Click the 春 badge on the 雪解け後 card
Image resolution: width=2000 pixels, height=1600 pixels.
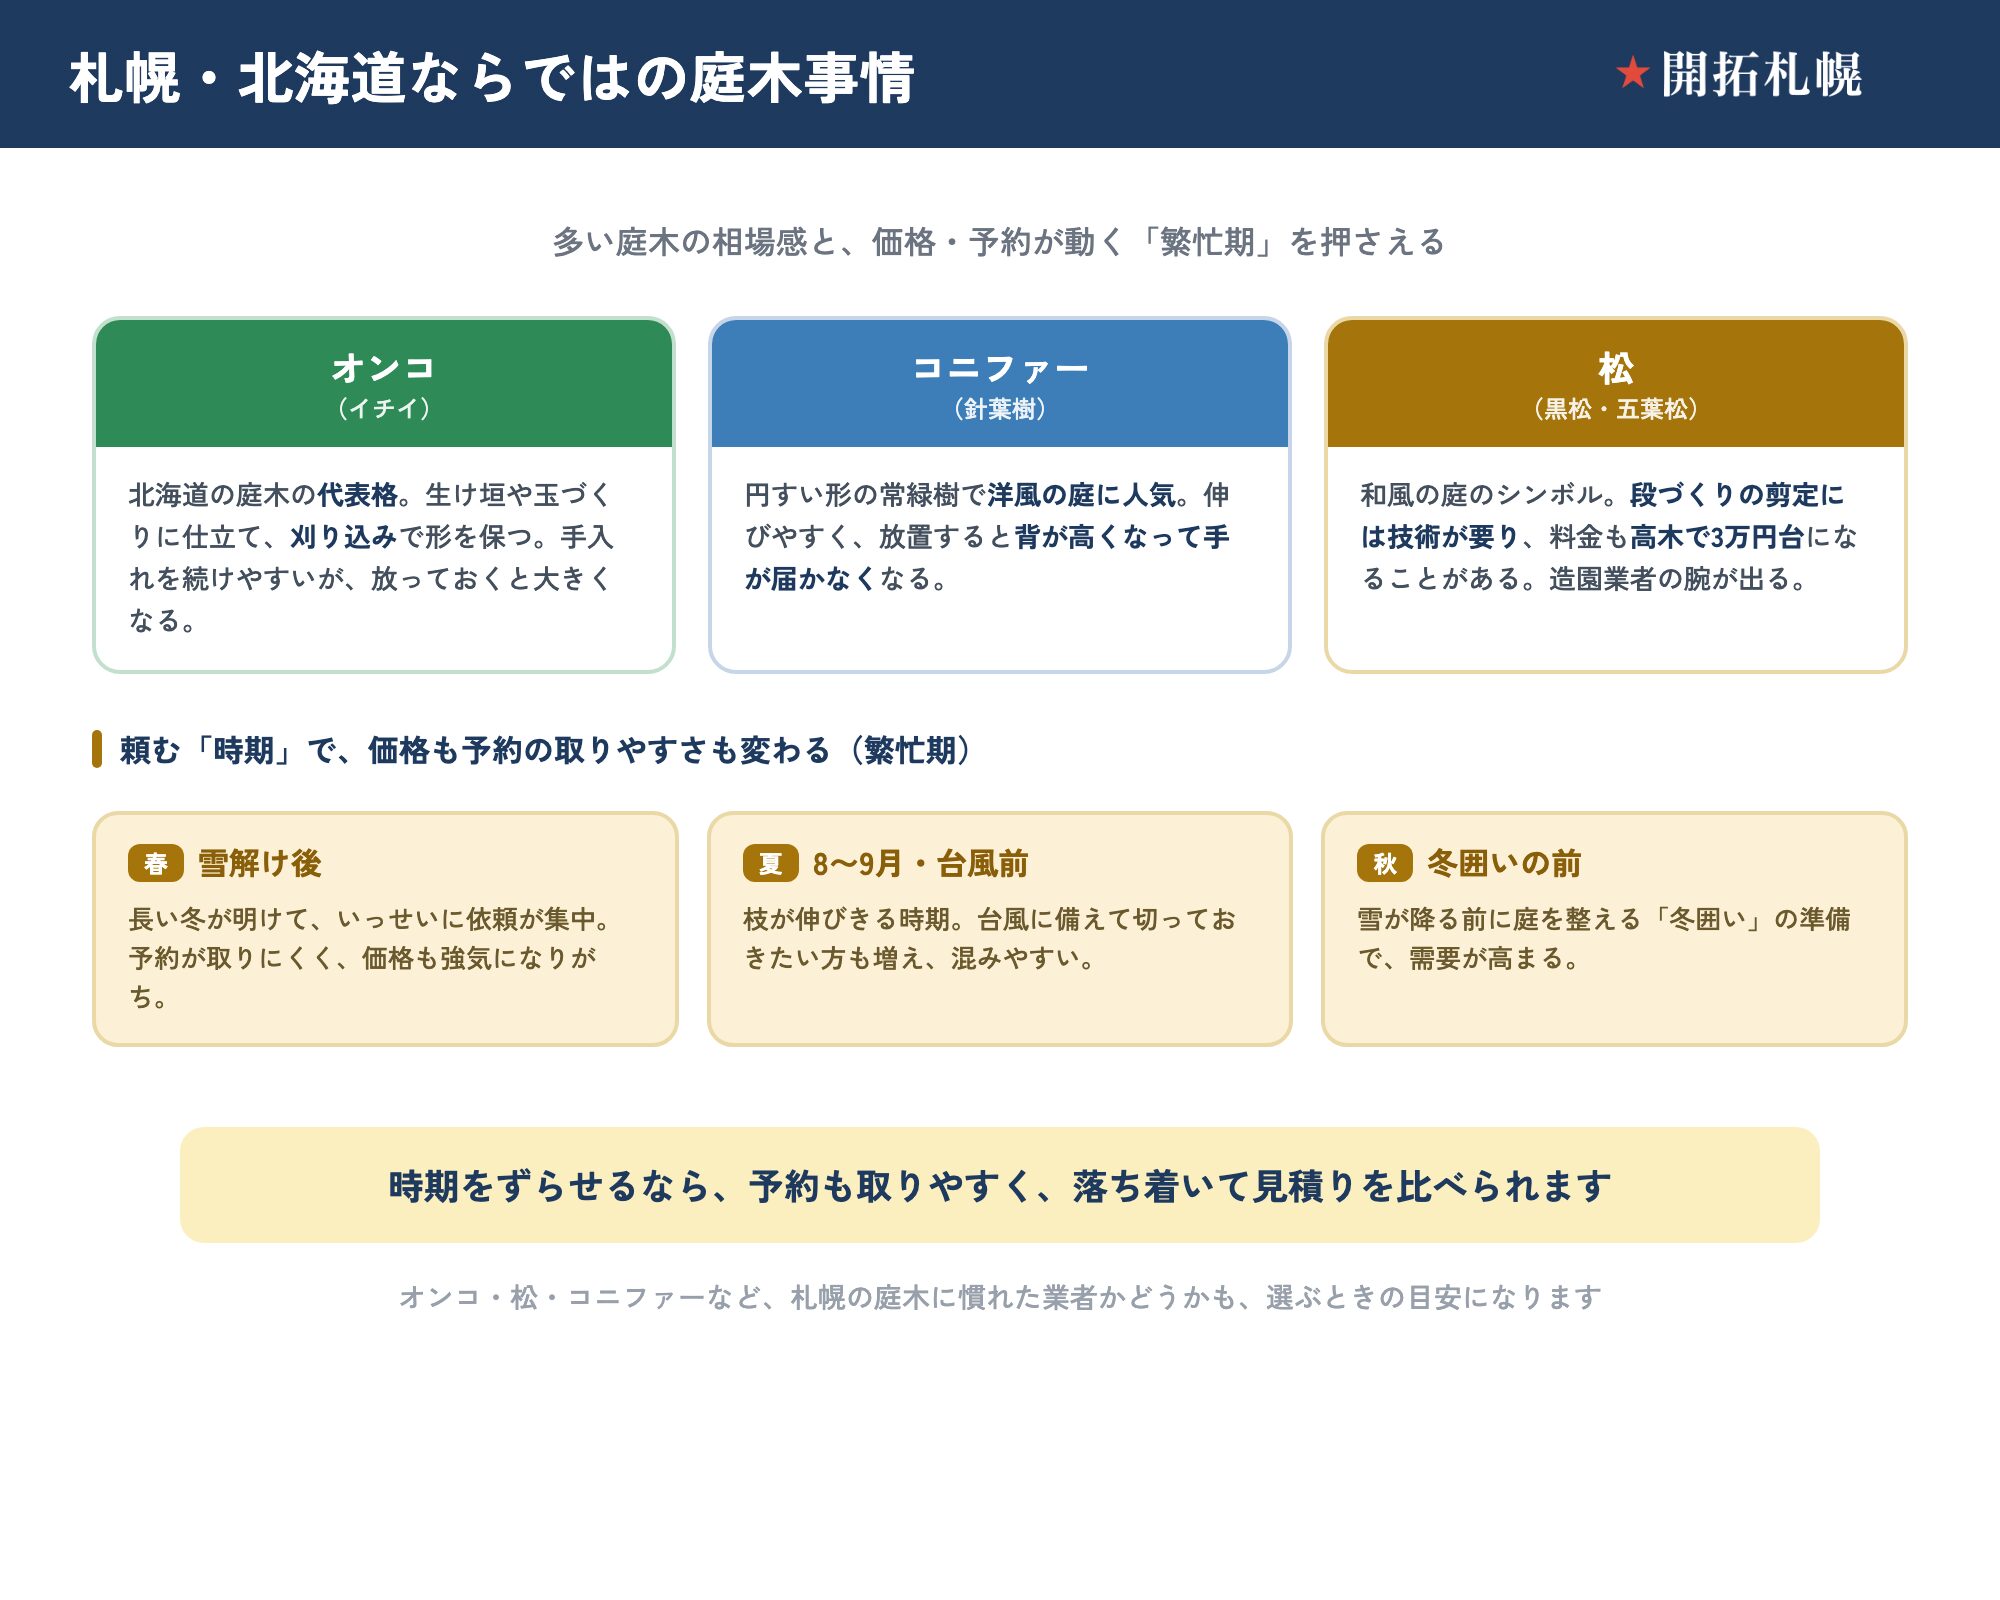point(156,863)
